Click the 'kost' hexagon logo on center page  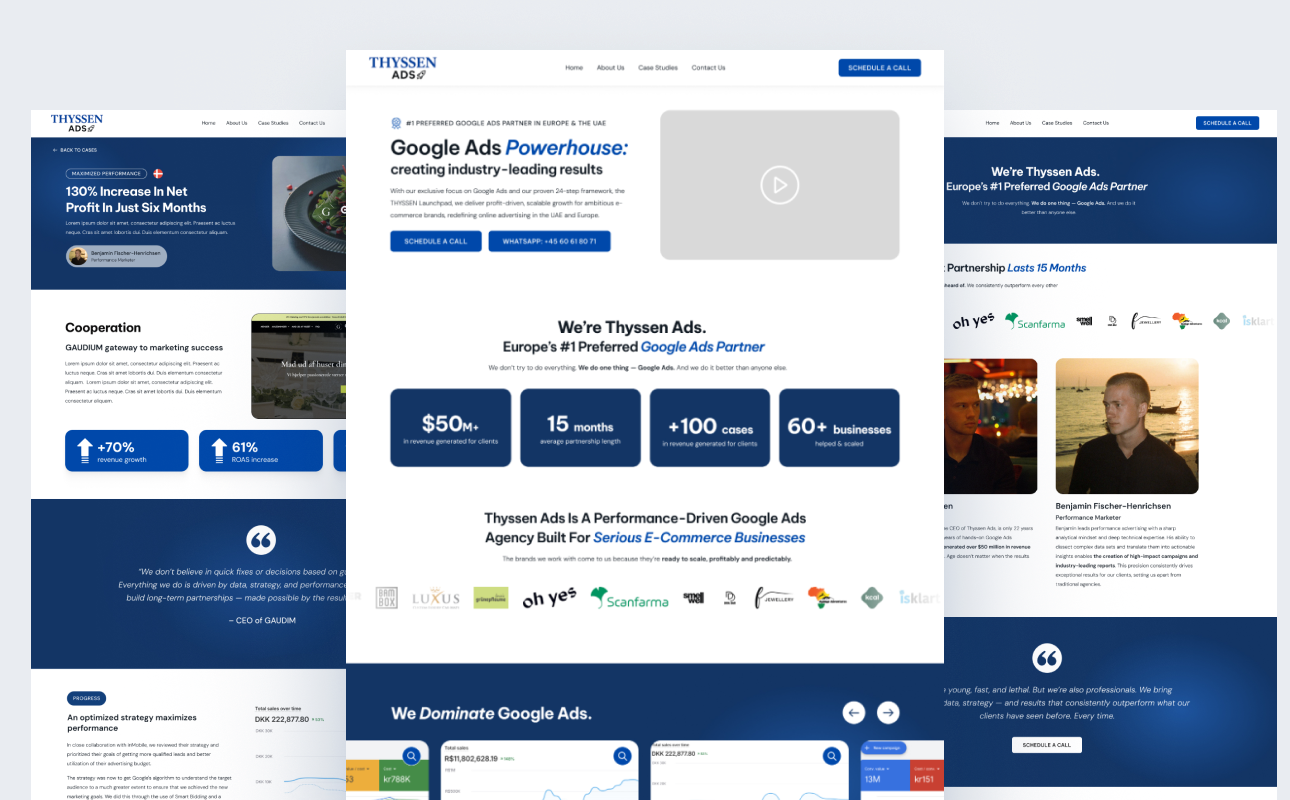tap(872, 598)
